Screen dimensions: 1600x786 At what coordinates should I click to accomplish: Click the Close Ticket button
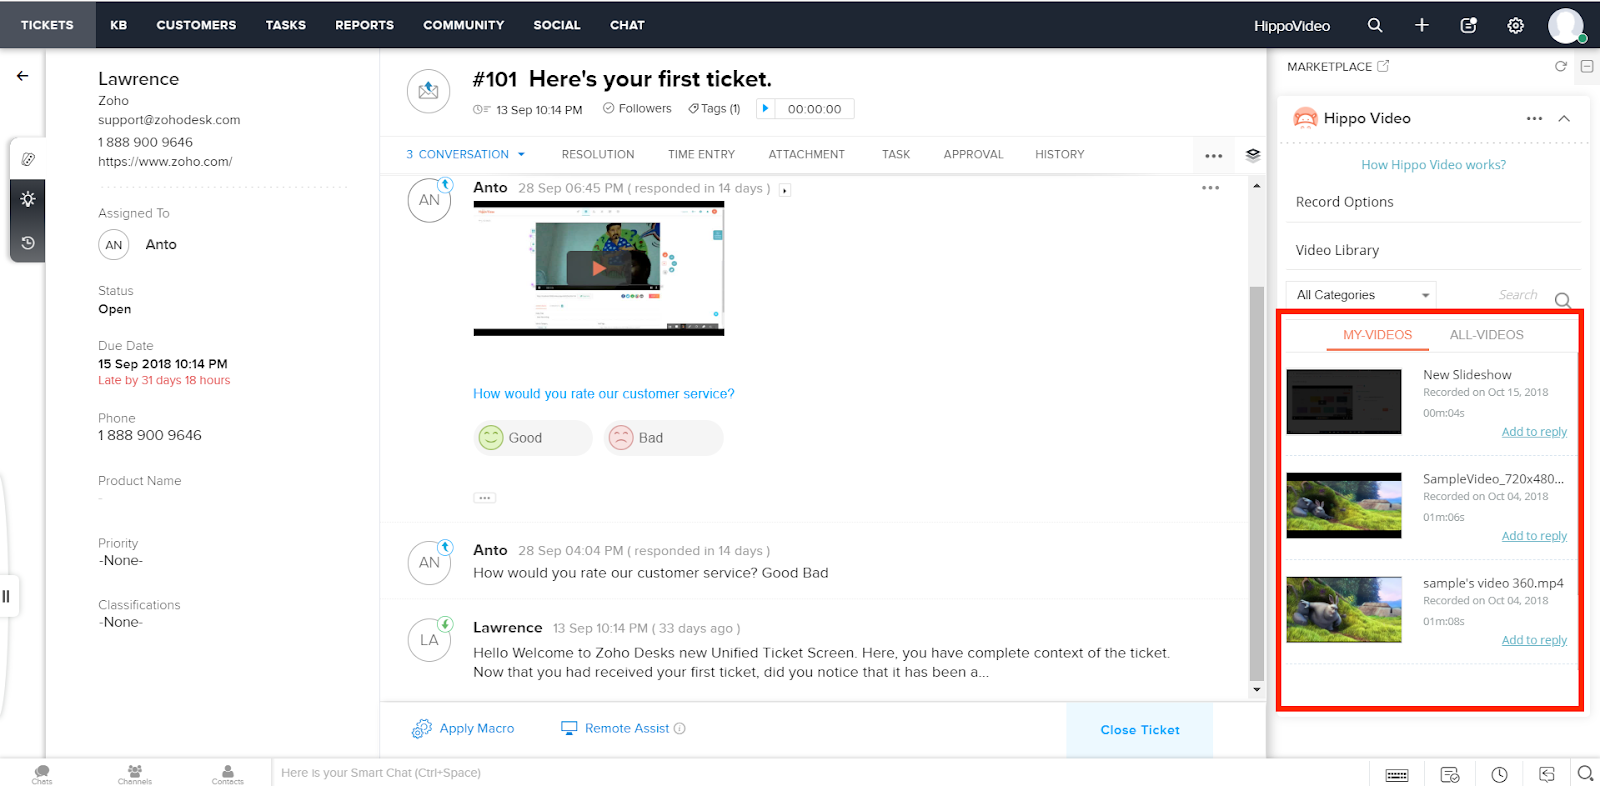click(1140, 730)
